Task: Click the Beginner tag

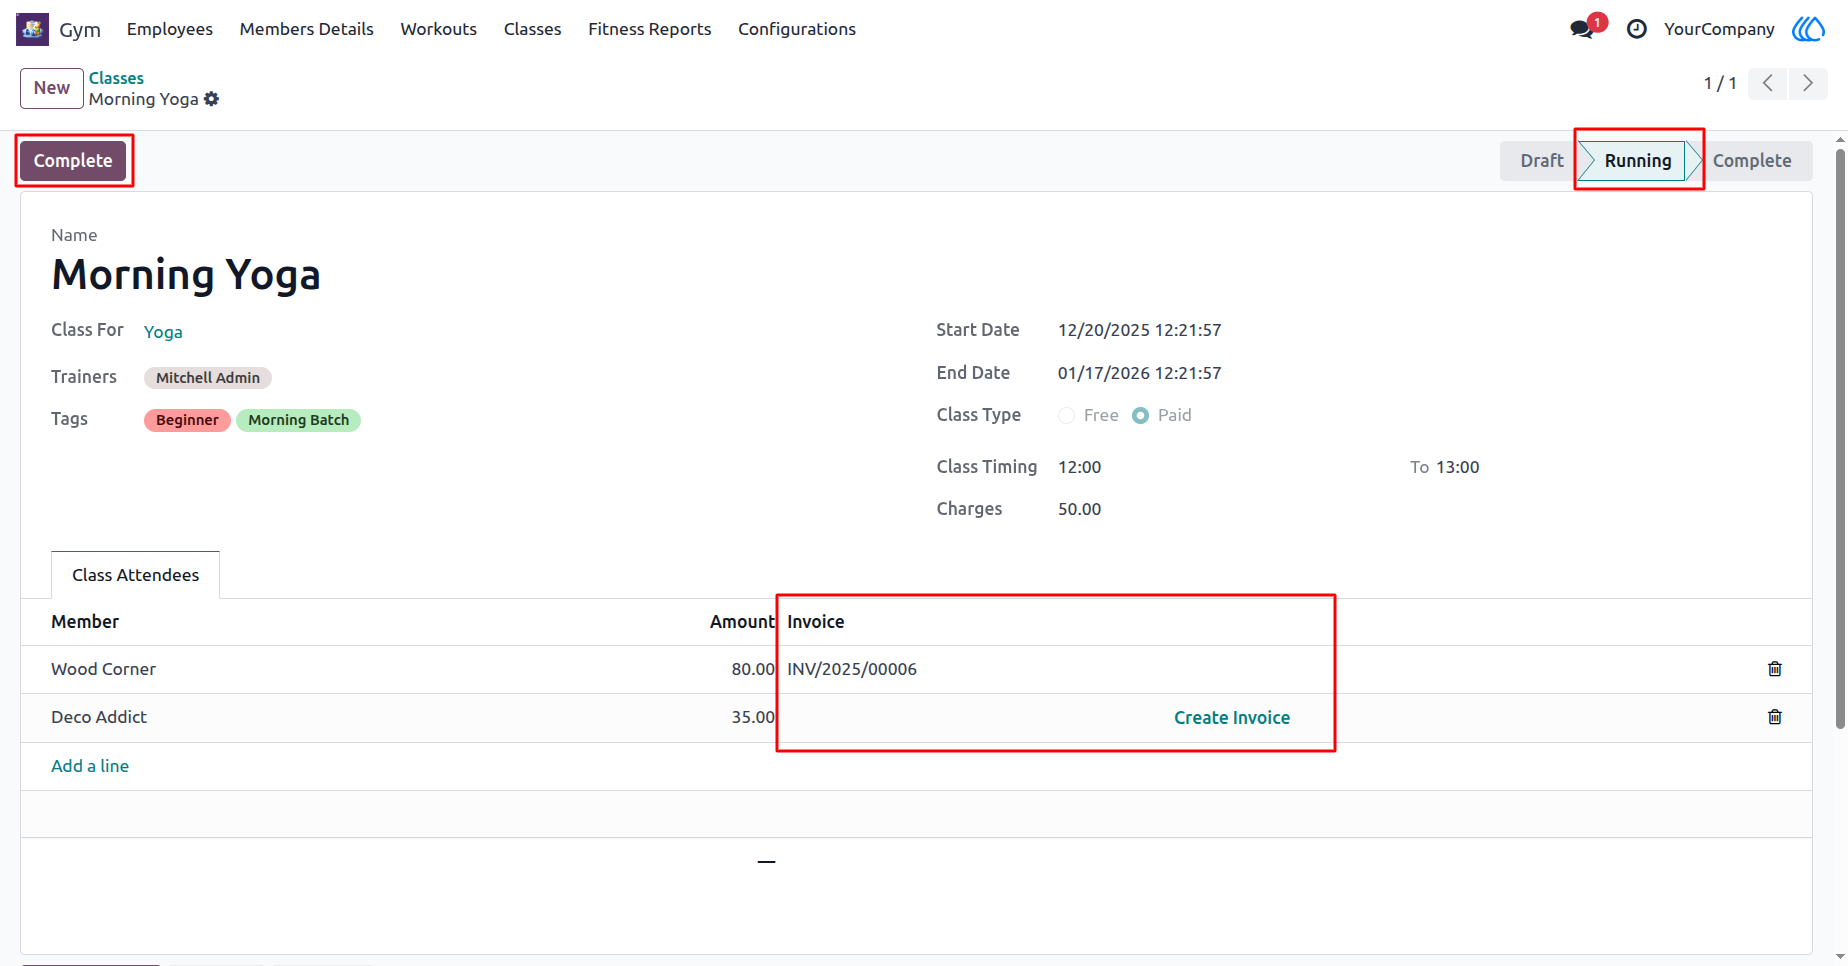Action: pyautogui.click(x=187, y=420)
